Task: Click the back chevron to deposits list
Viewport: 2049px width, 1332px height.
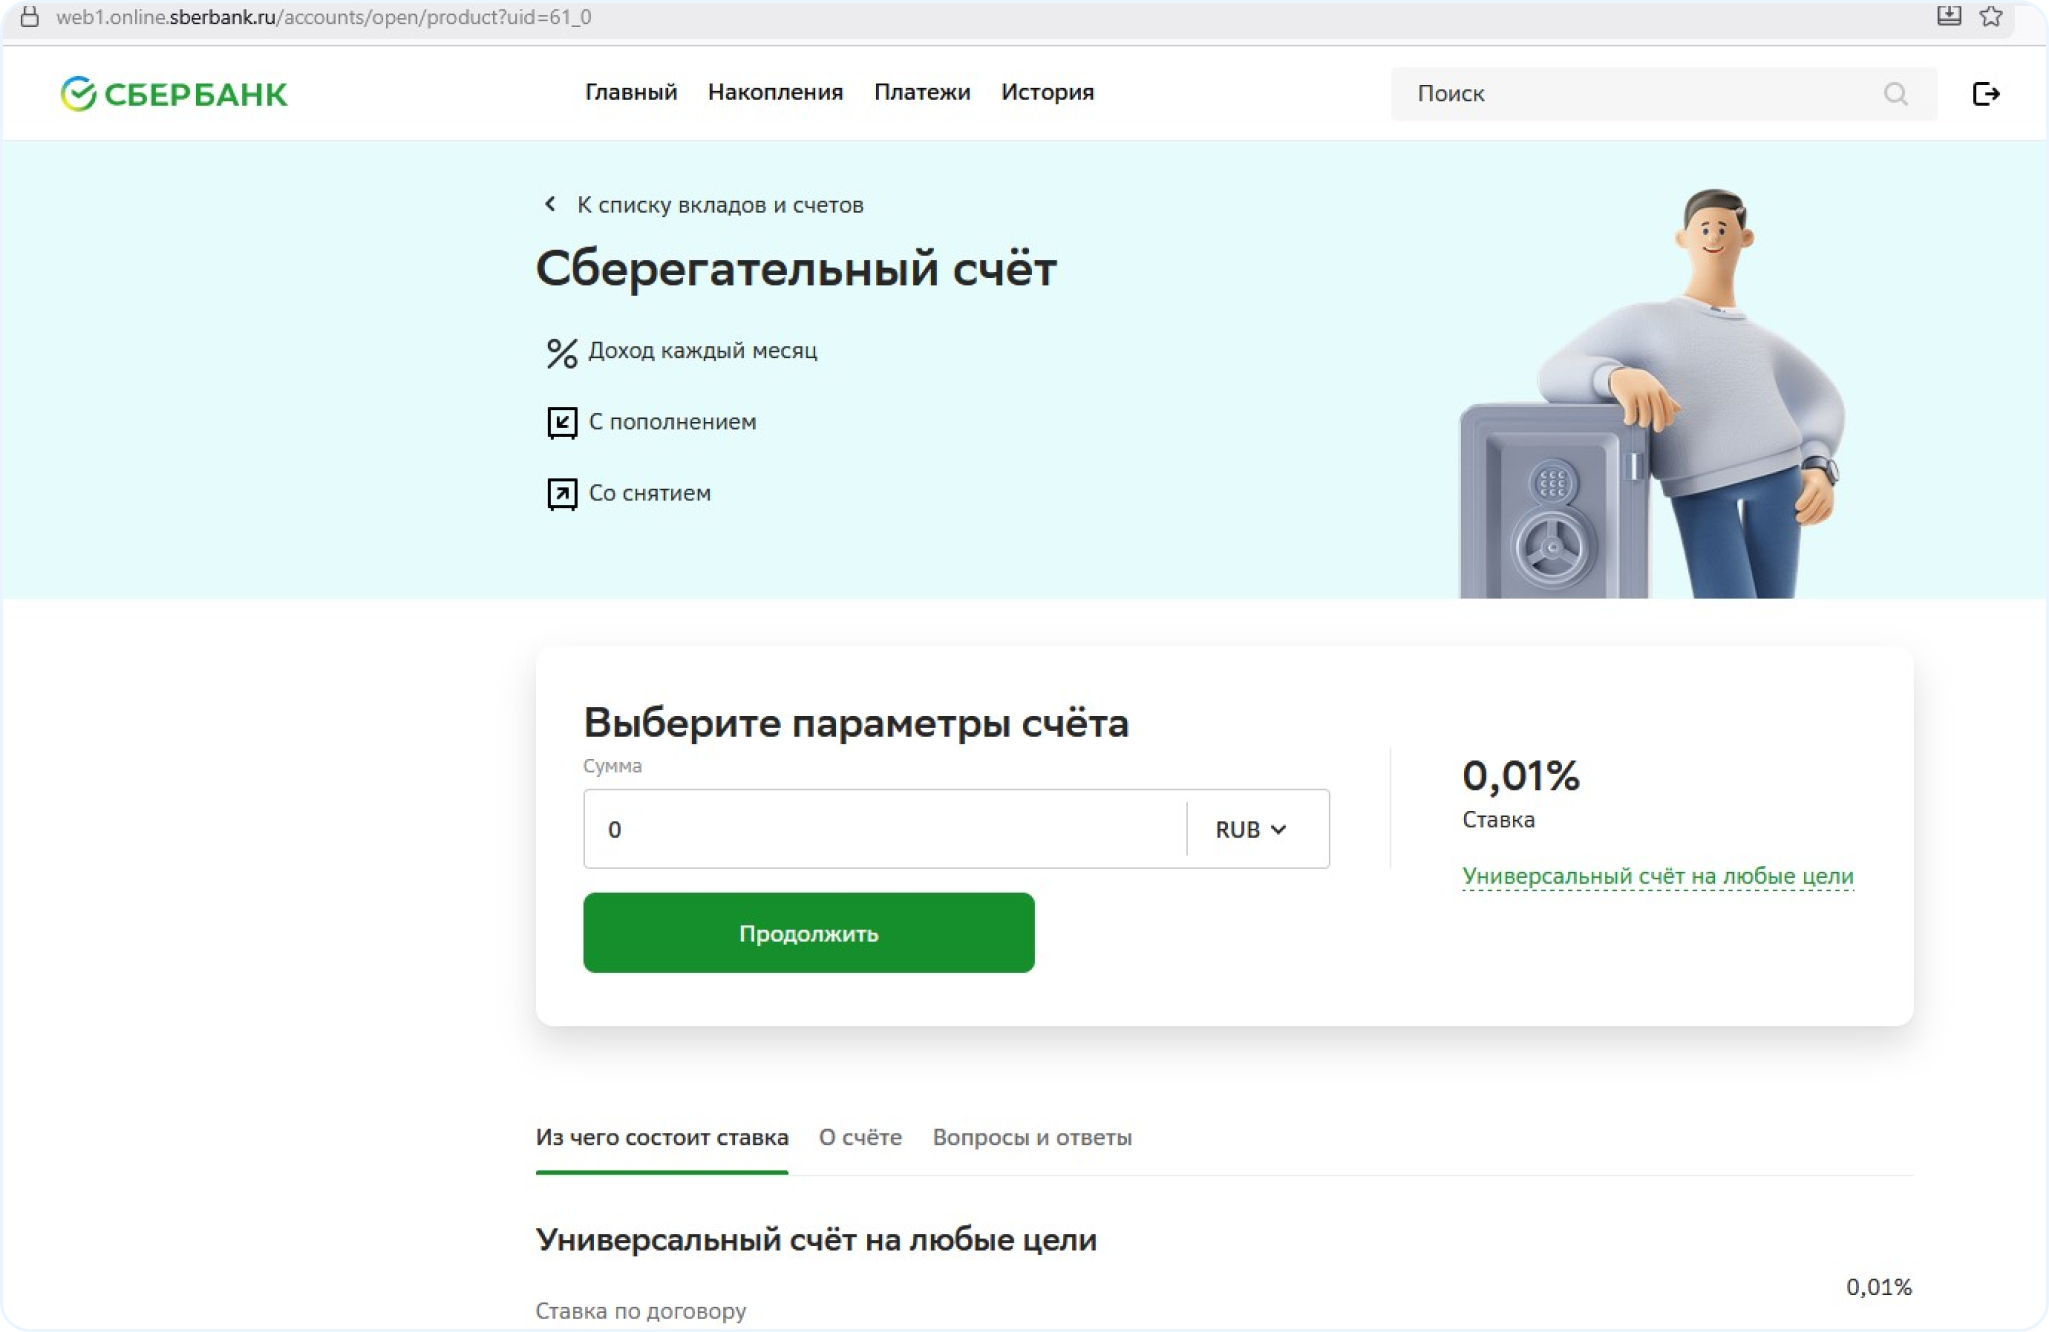Action: (x=550, y=204)
